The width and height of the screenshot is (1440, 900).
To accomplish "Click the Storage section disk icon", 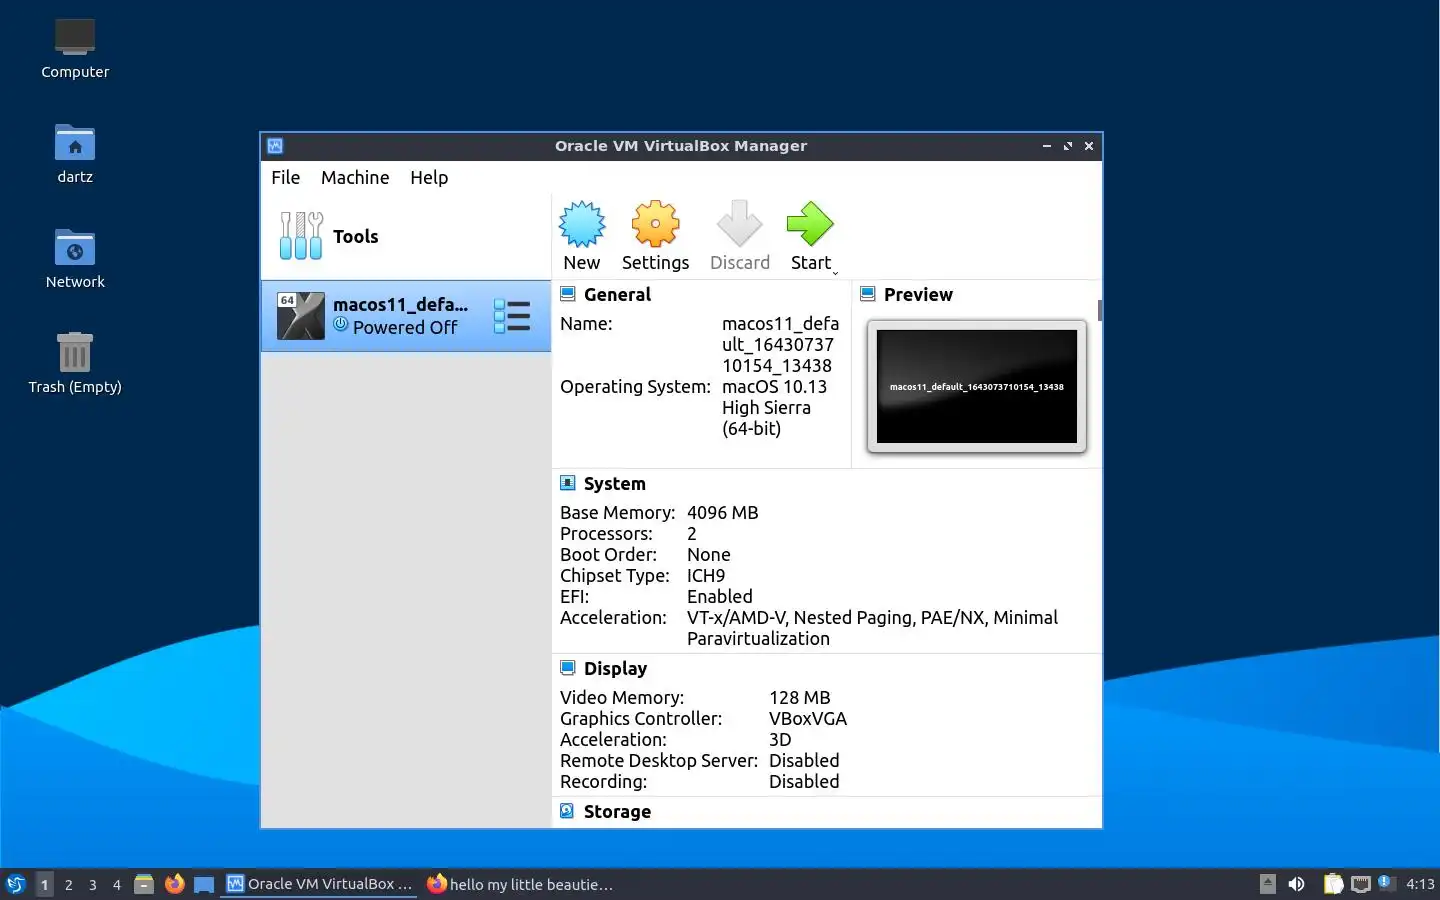I will (567, 811).
